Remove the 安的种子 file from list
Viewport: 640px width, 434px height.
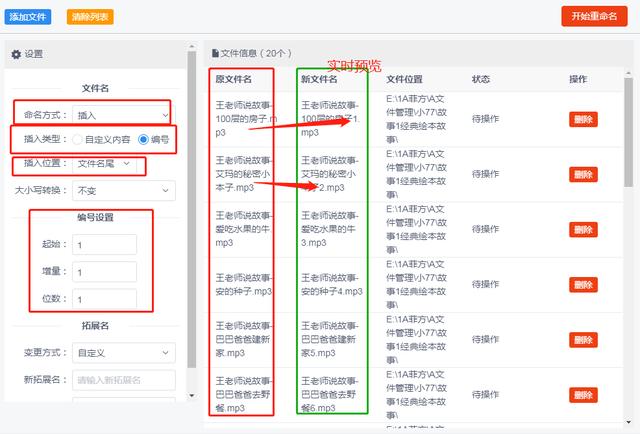[x=583, y=287]
